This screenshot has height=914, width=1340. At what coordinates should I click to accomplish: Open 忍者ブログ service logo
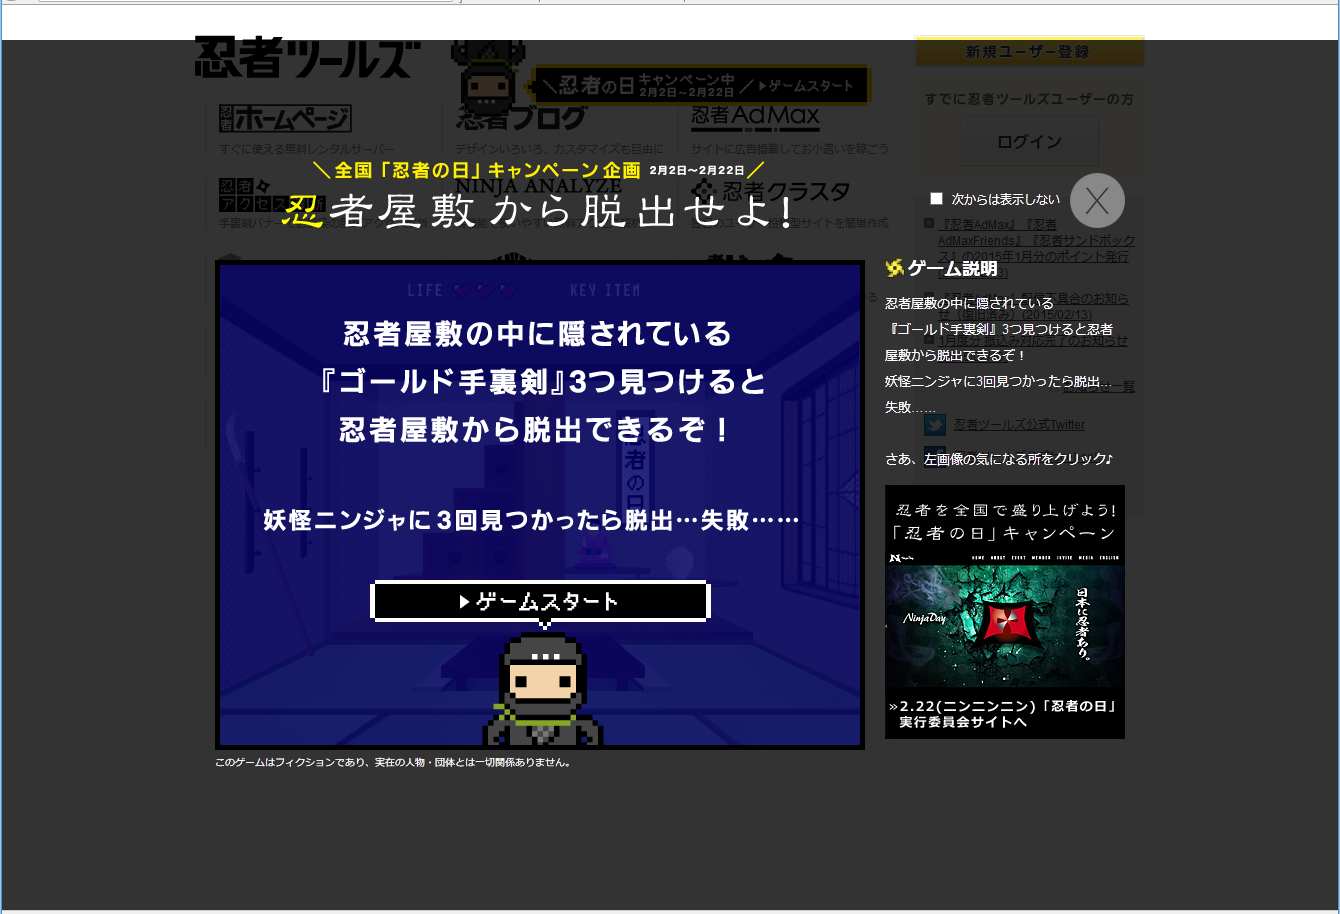coord(522,118)
